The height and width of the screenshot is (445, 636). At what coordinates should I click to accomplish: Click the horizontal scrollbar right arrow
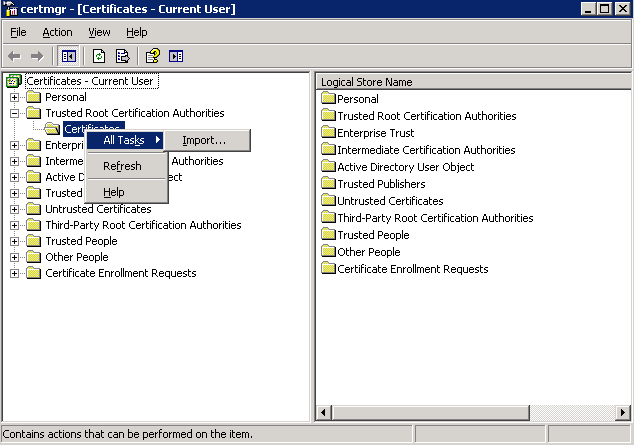(x=623, y=413)
